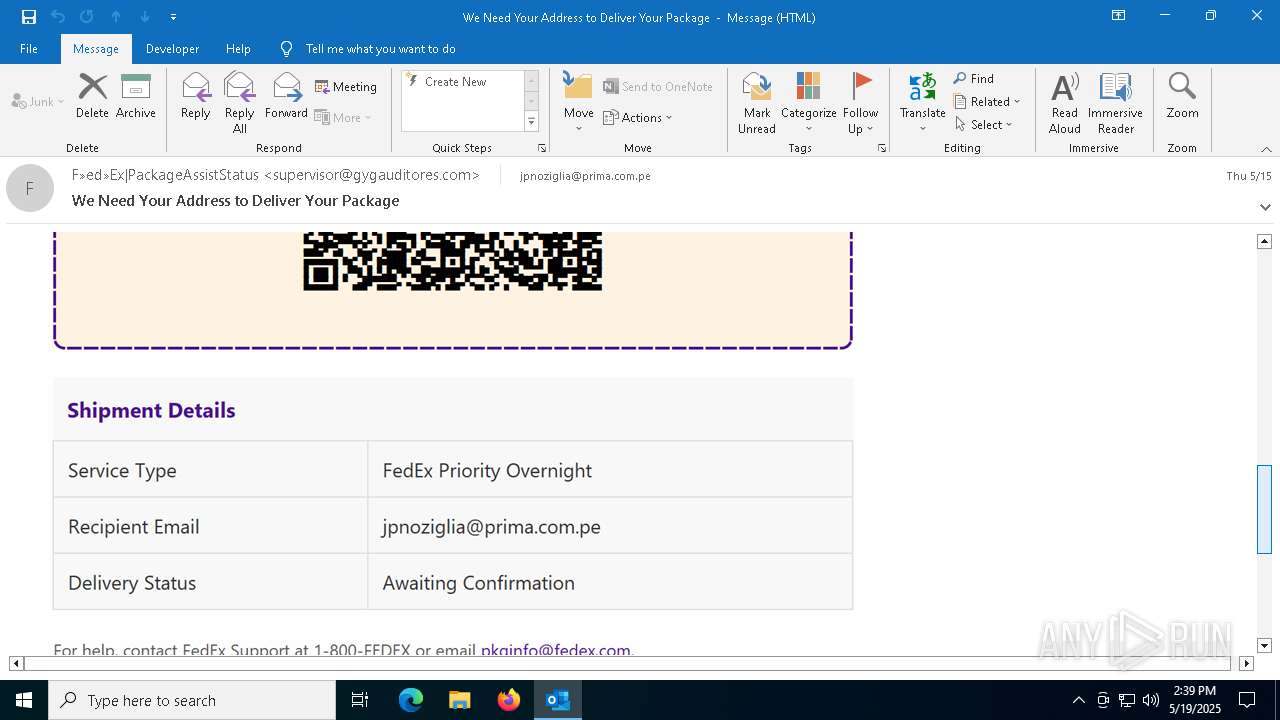This screenshot has width=1280, height=720.
Task: Open the Related dropdown
Action: (x=987, y=102)
